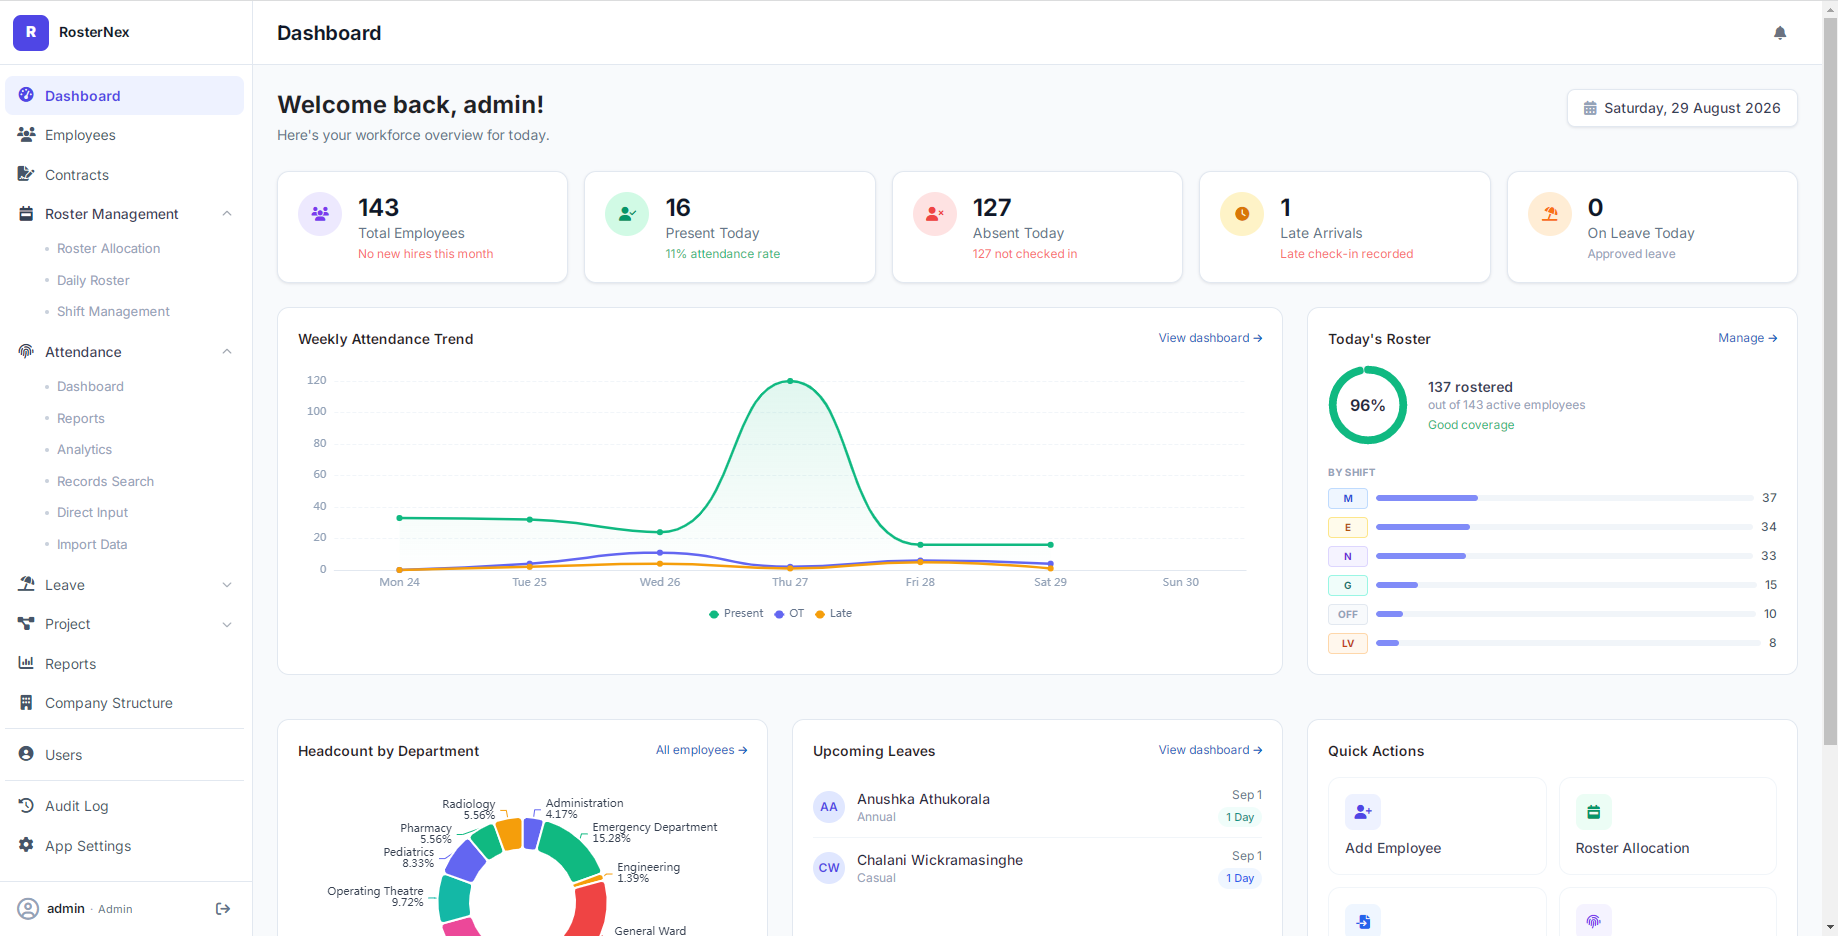Open Attendance Dashboard submenu item

pos(90,386)
